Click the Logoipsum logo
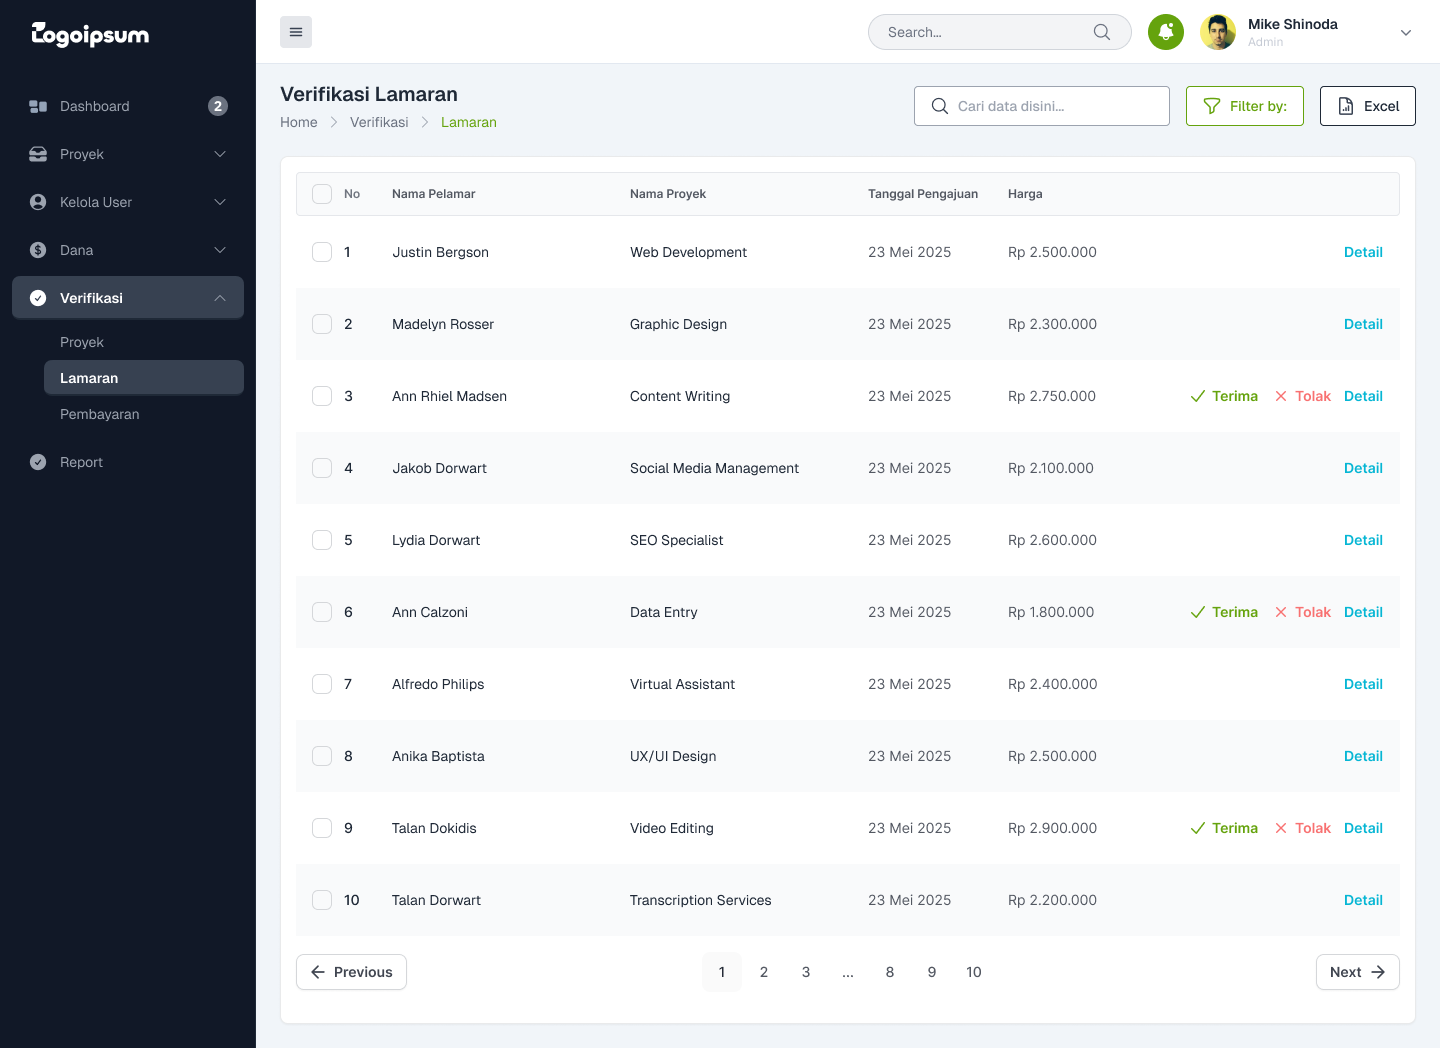 90,34
